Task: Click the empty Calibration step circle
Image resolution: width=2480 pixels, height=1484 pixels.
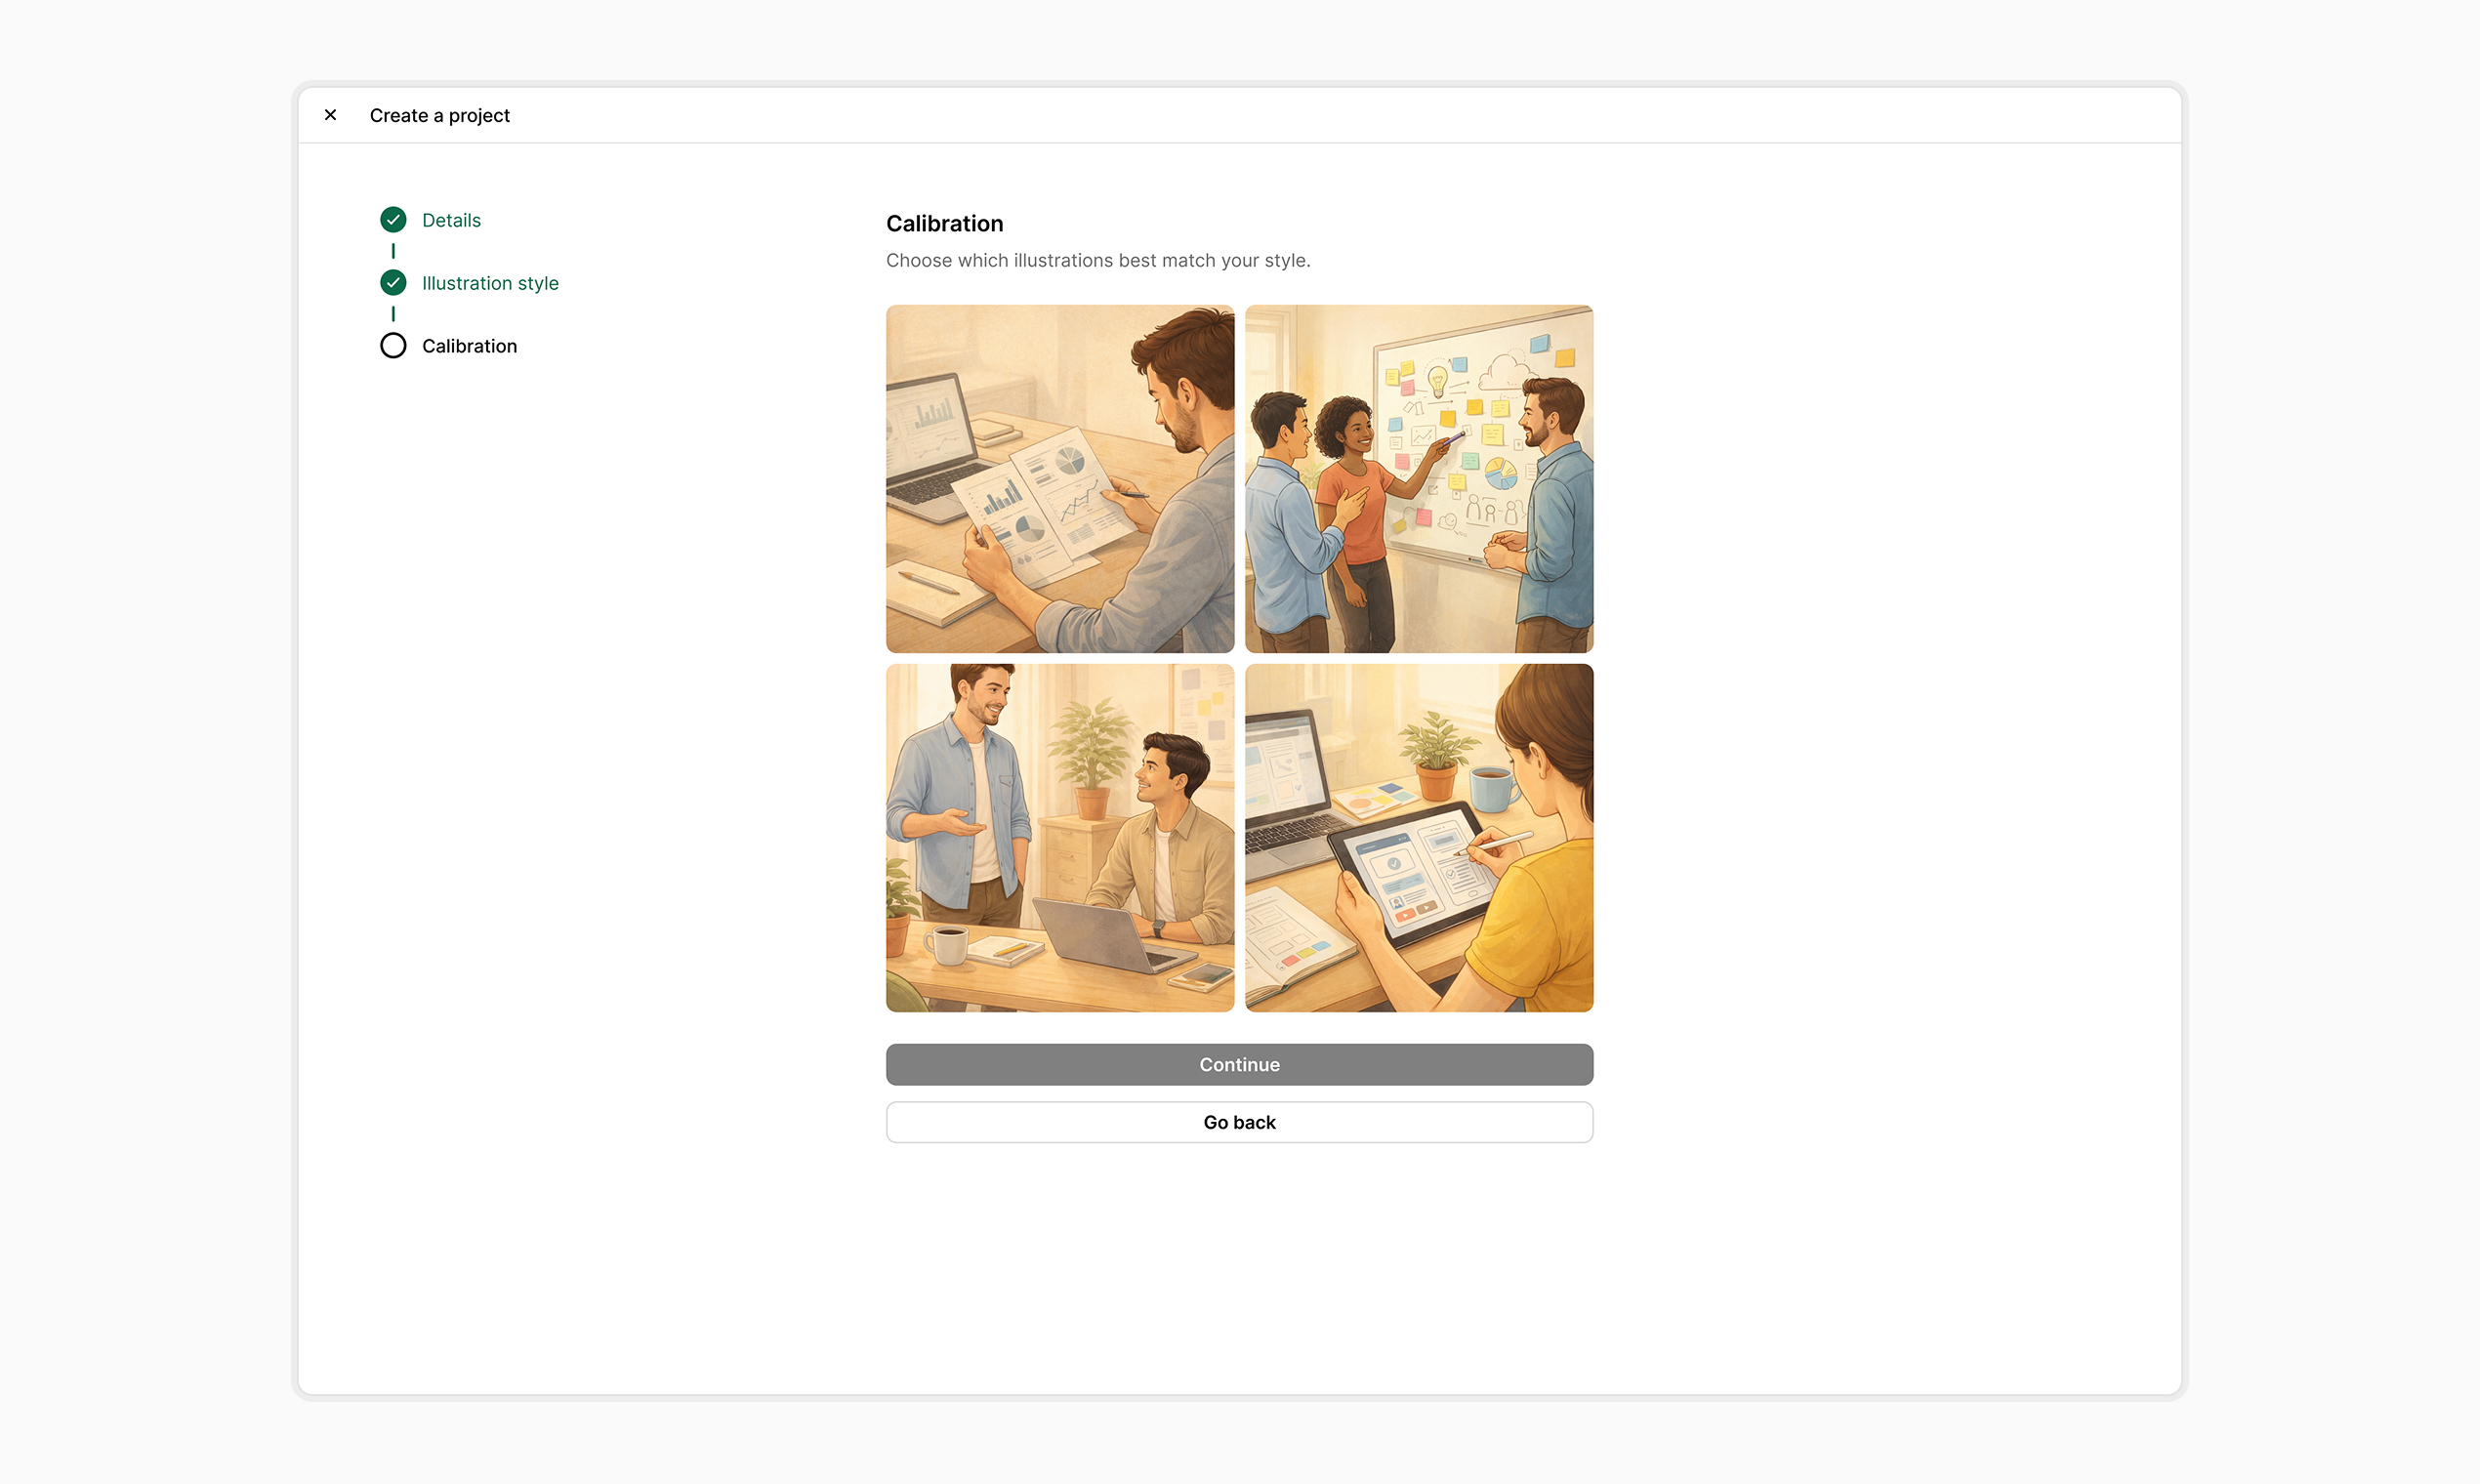Action: 393,345
